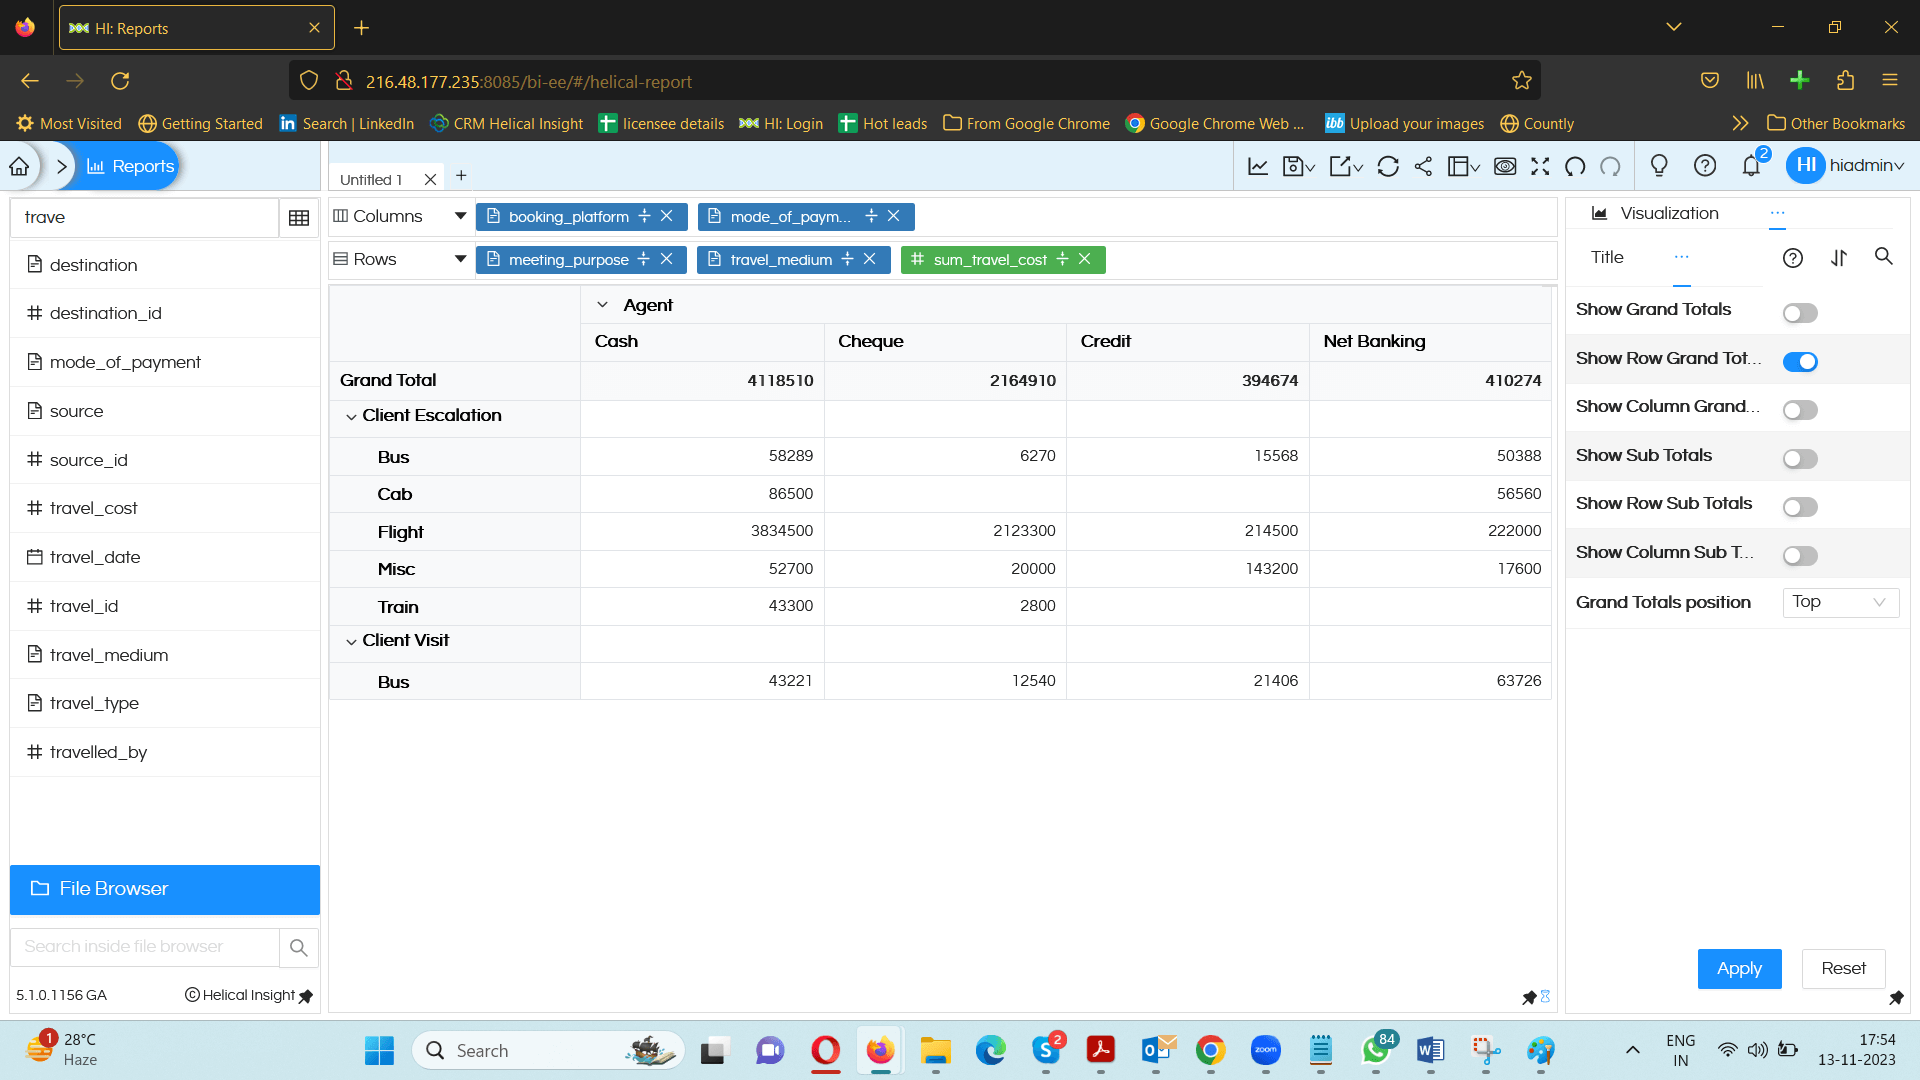Click the Apply button
The image size is (1920, 1080).
[x=1739, y=969]
